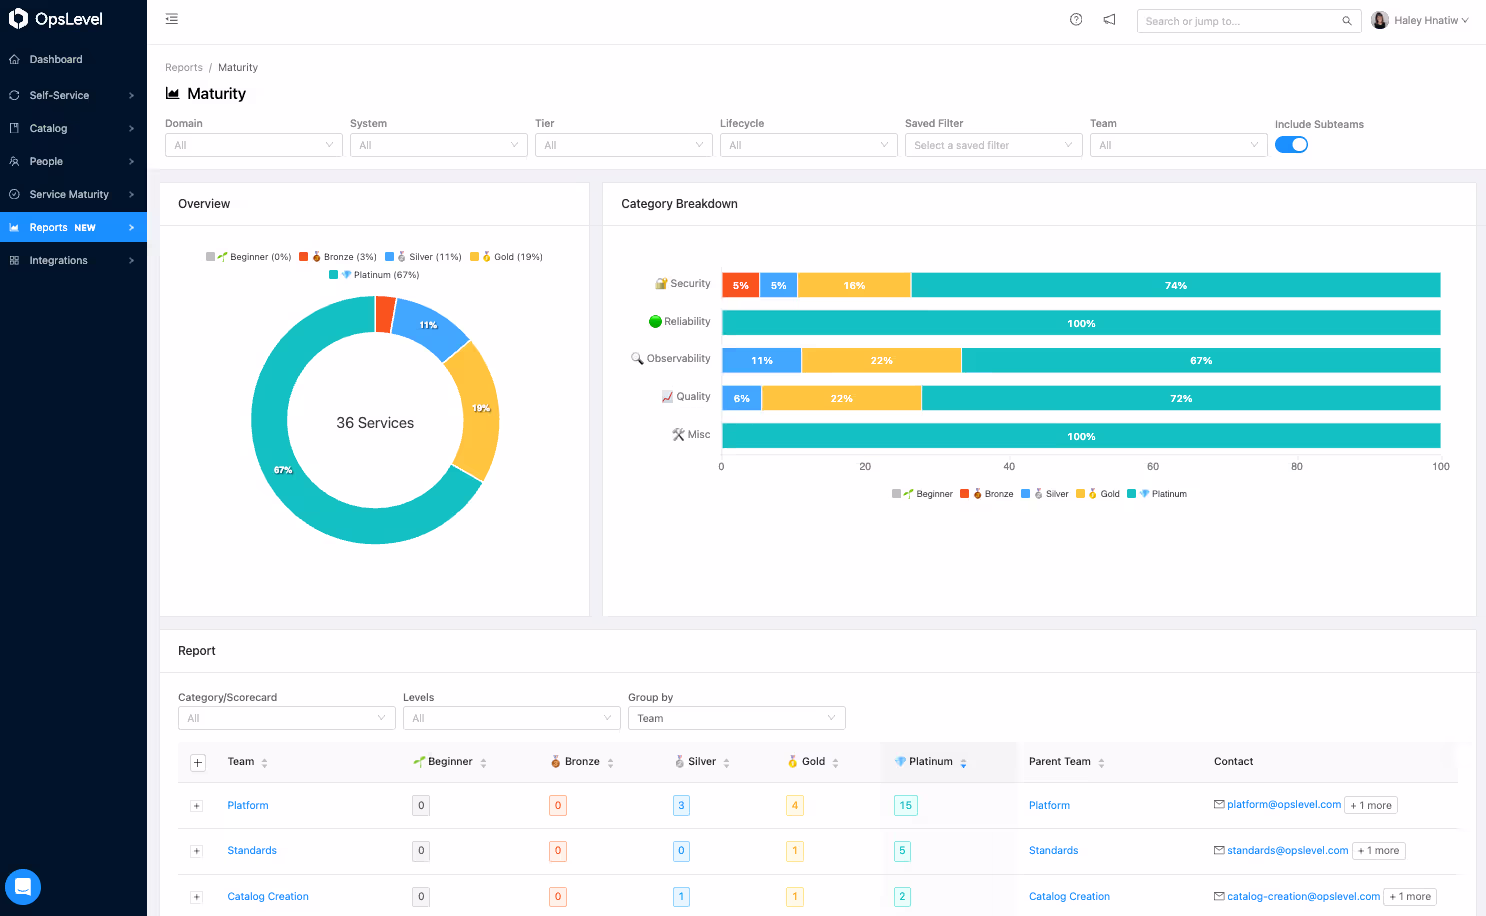
Task: Open the announcements megaphone icon
Action: (x=1109, y=19)
